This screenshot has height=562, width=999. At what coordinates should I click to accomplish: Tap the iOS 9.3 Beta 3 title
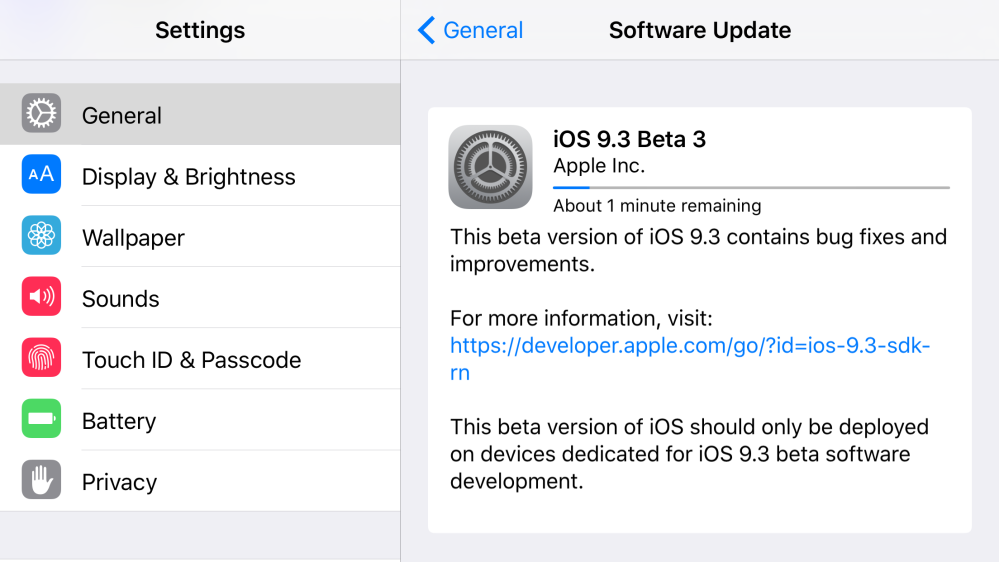click(x=629, y=139)
